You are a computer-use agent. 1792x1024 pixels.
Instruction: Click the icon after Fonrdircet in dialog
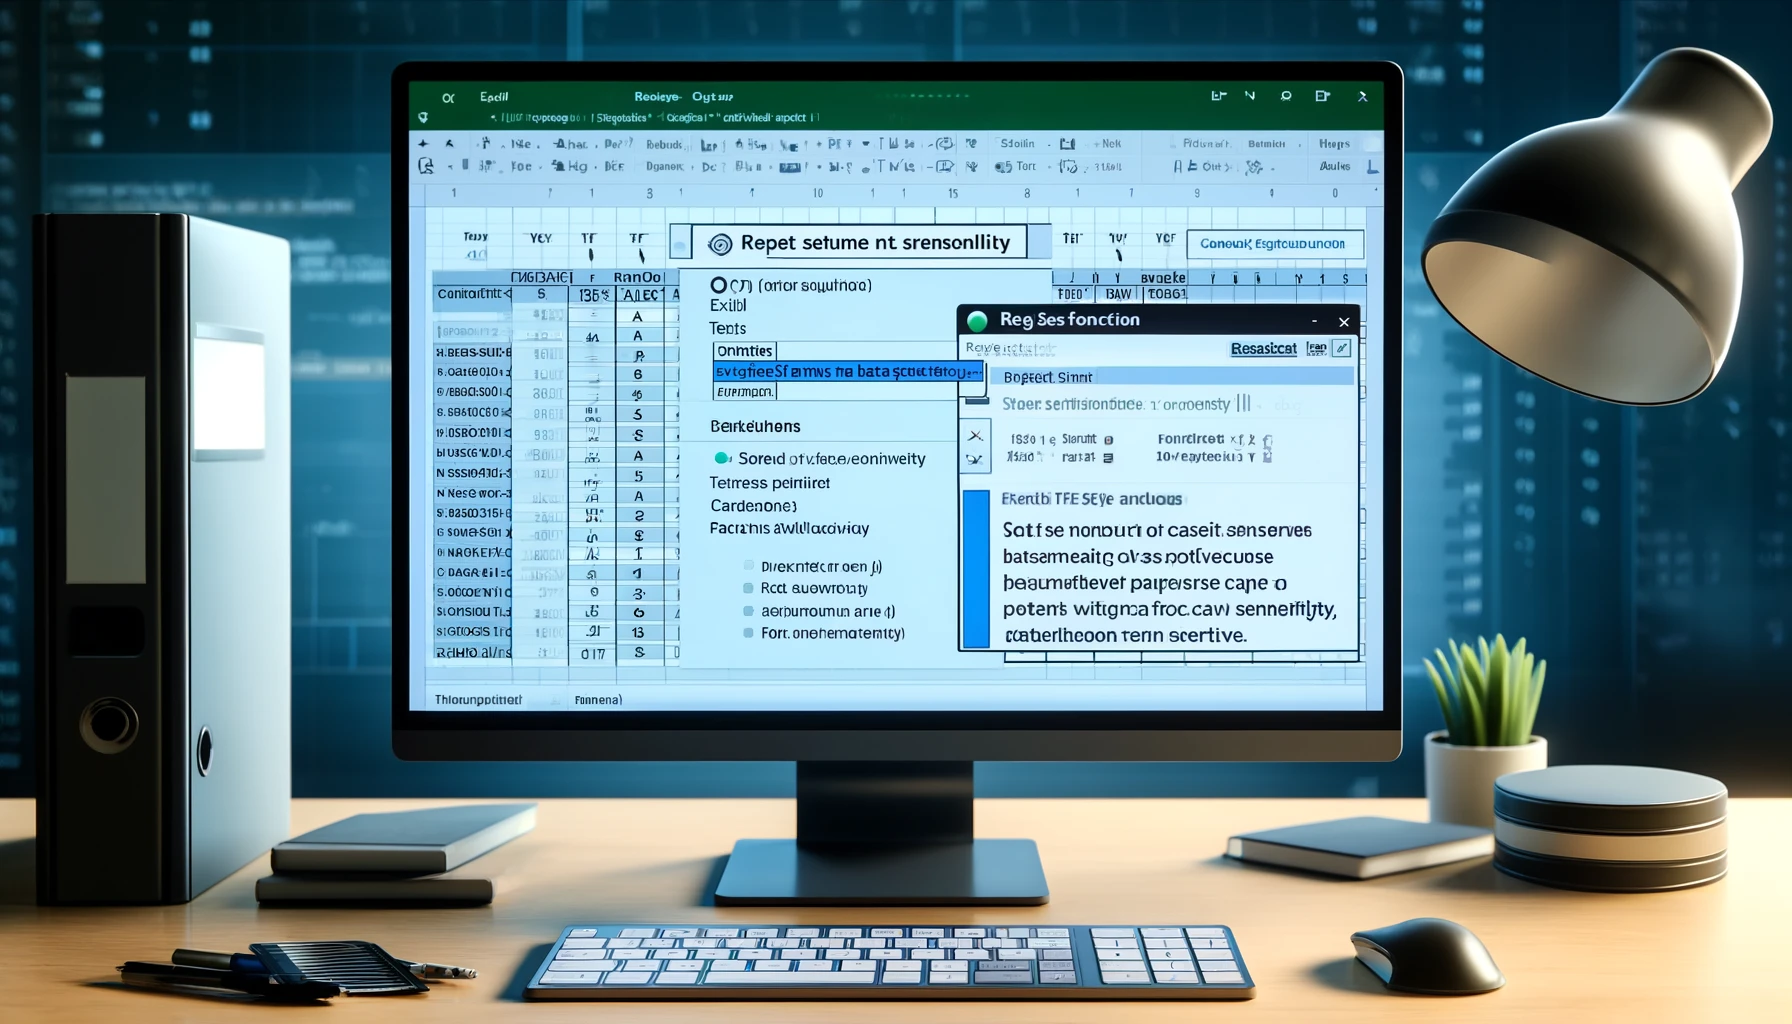pos(1268,440)
